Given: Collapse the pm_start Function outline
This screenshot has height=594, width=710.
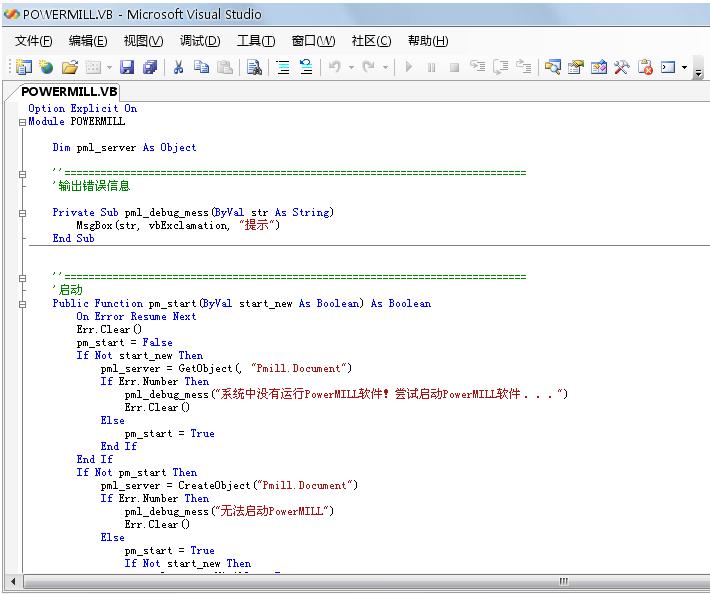Looking at the screenshot, I should [x=22, y=304].
